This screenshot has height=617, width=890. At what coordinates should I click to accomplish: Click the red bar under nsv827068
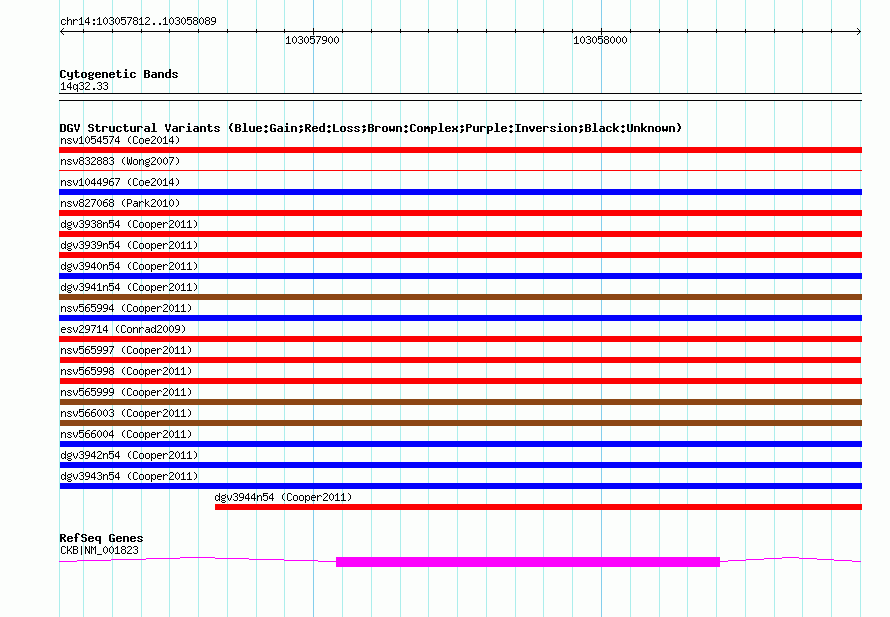460,213
